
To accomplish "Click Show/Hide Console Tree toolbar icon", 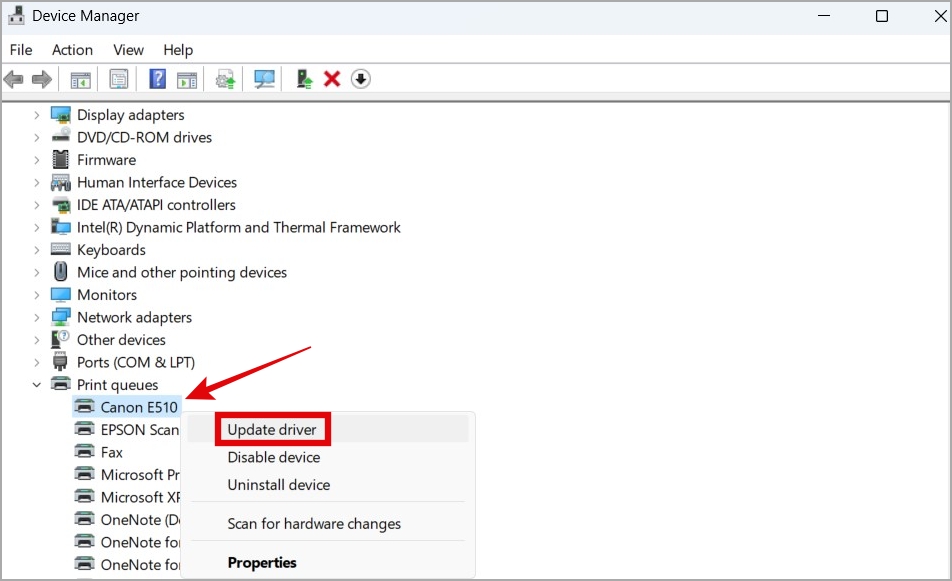I will [80, 80].
